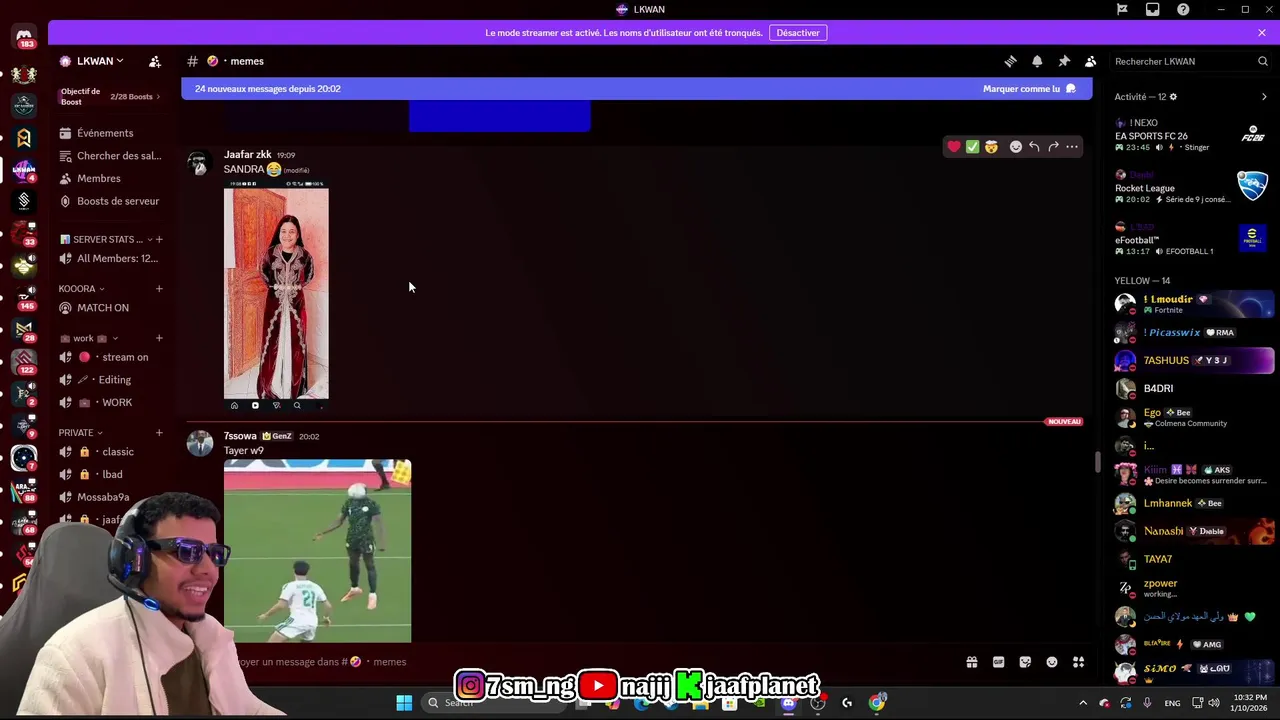
Task: Open Événements in sidebar
Action: (110, 133)
